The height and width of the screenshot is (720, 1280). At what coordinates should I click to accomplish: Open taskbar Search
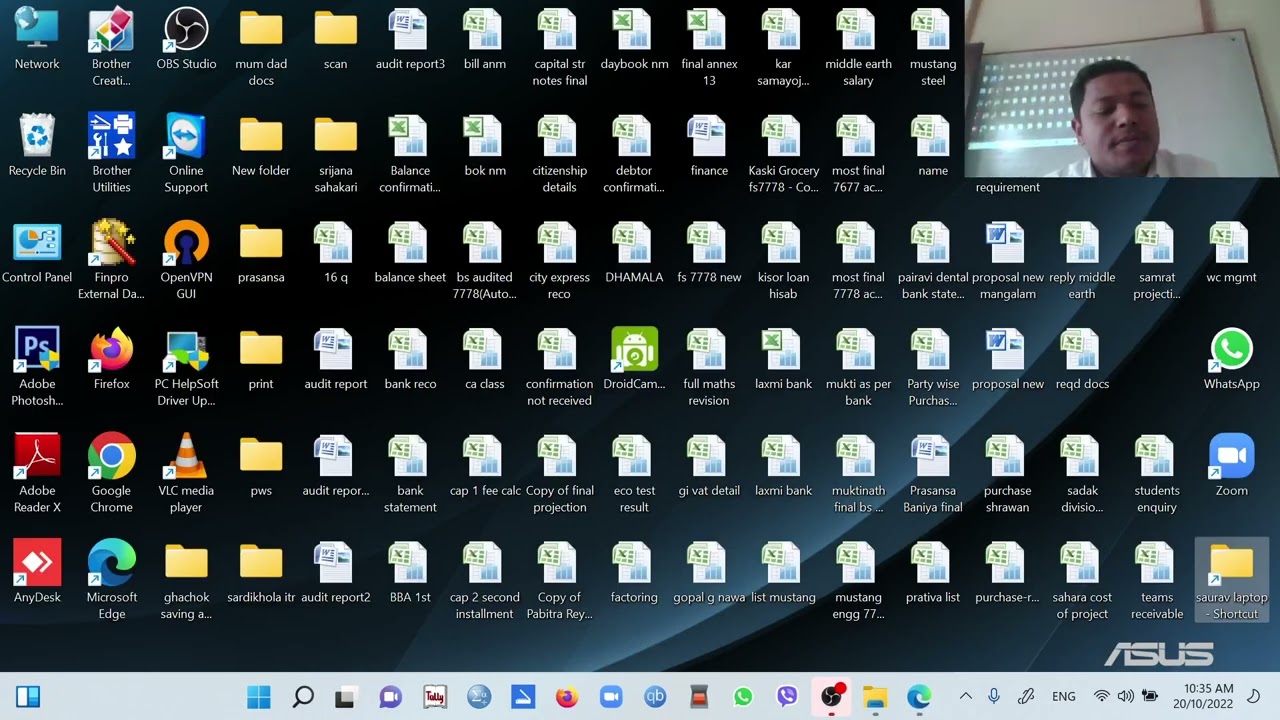click(x=303, y=697)
